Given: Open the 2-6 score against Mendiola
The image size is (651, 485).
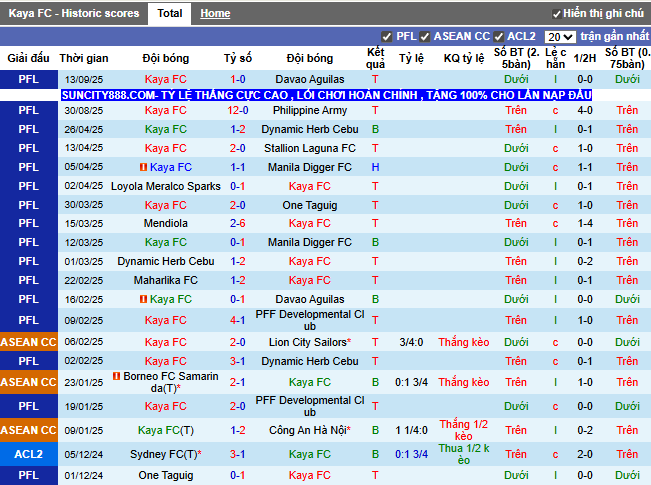Looking at the screenshot, I should pos(238,223).
